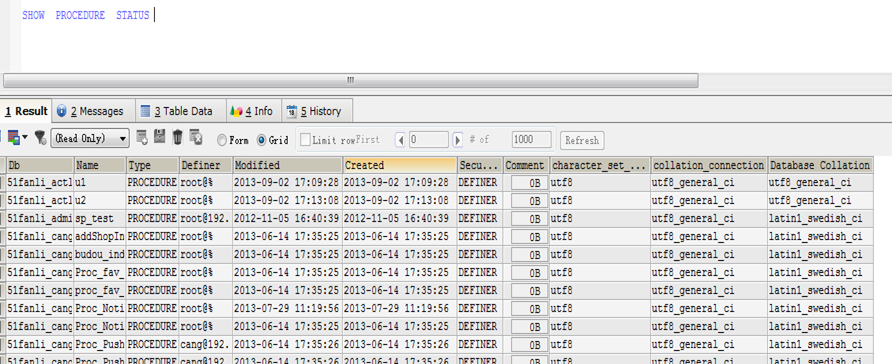Click the Db column header
The height and width of the screenshot is (364, 892).
click(x=40, y=165)
